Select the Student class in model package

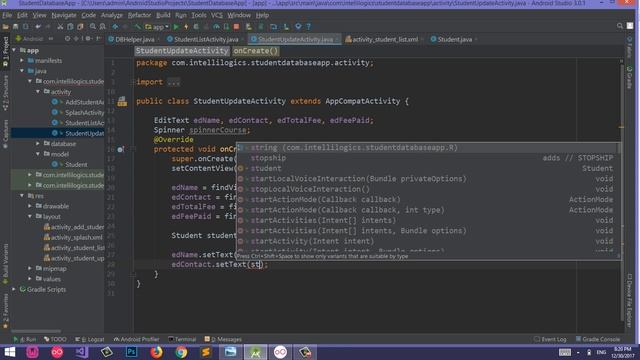coord(76,164)
